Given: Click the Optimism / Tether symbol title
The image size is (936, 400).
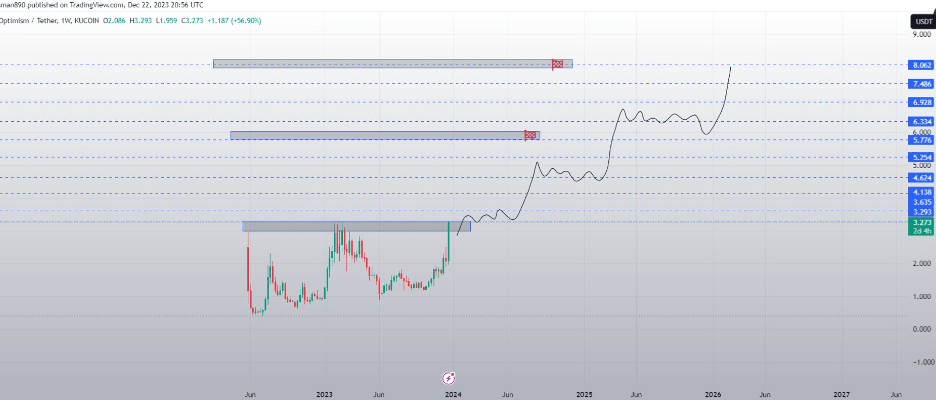Looking at the screenshot, I should pyautogui.click(x=28, y=20).
